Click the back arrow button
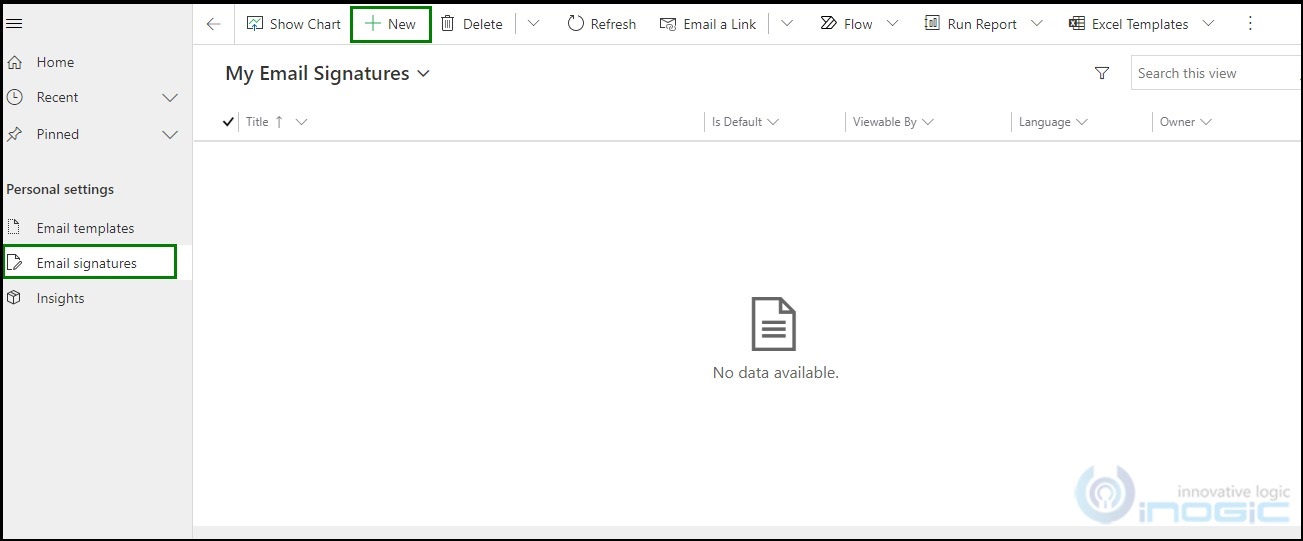 (213, 24)
